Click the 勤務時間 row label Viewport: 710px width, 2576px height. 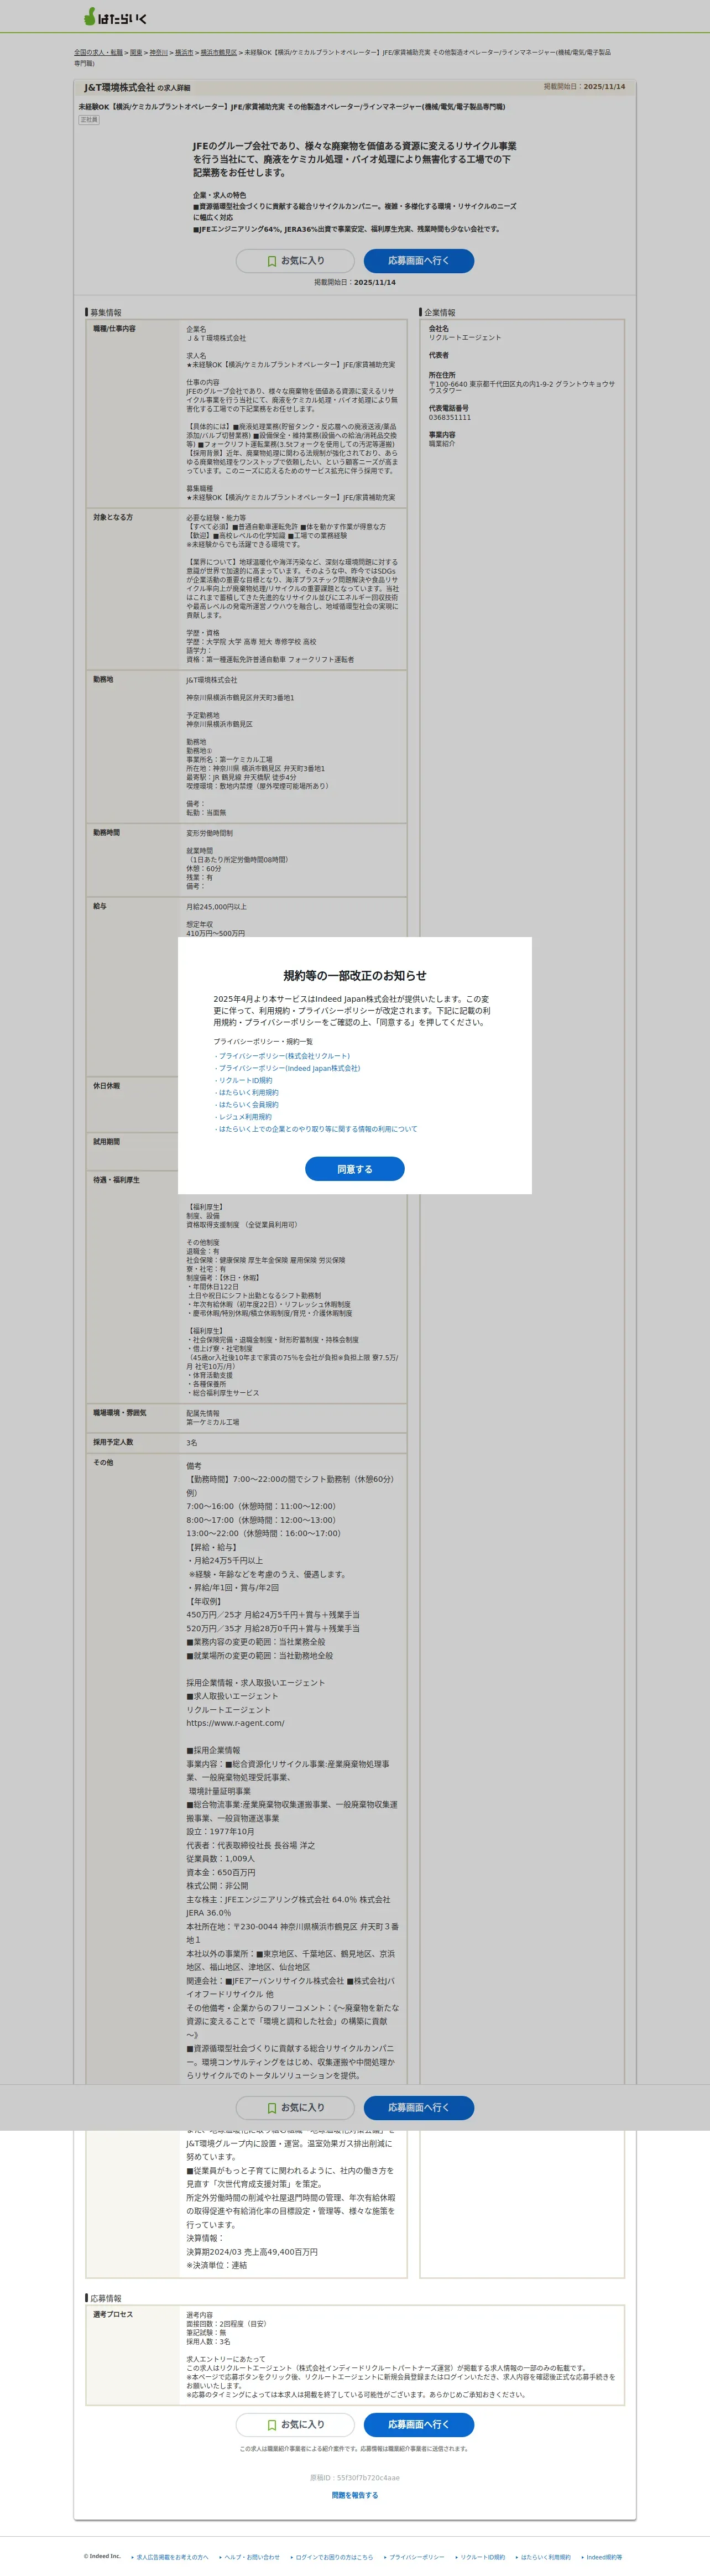(x=106, y=833)
